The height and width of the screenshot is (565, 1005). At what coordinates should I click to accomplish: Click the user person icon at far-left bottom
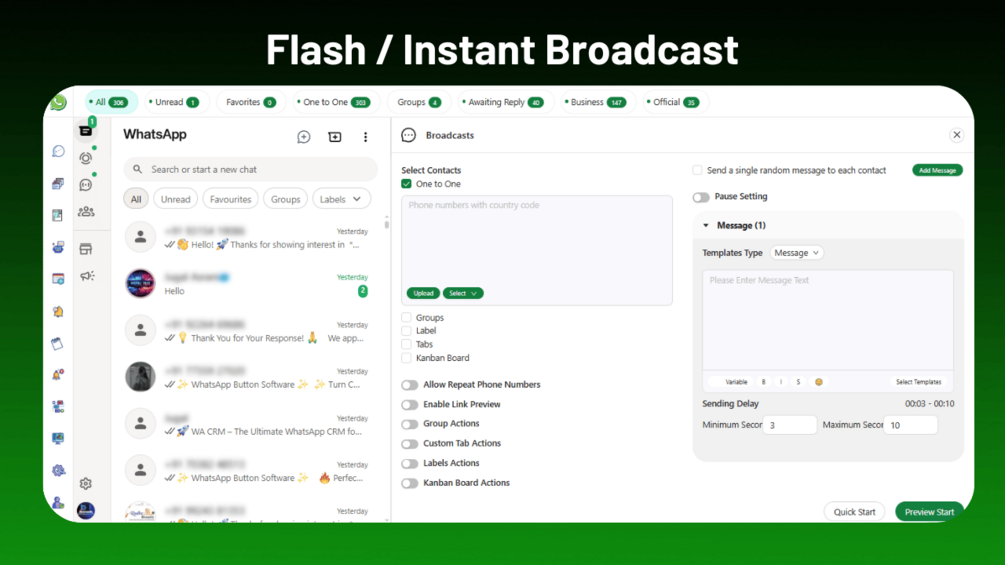tap(58, 503)
